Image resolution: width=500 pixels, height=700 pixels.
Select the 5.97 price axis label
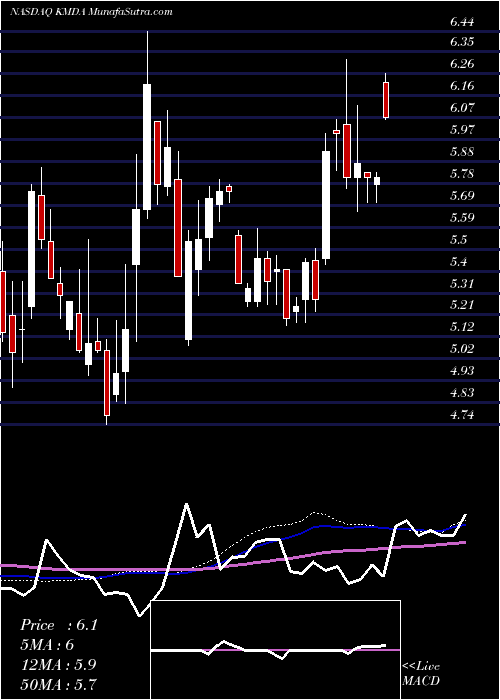pyautogui.click(x=462, y=129)
